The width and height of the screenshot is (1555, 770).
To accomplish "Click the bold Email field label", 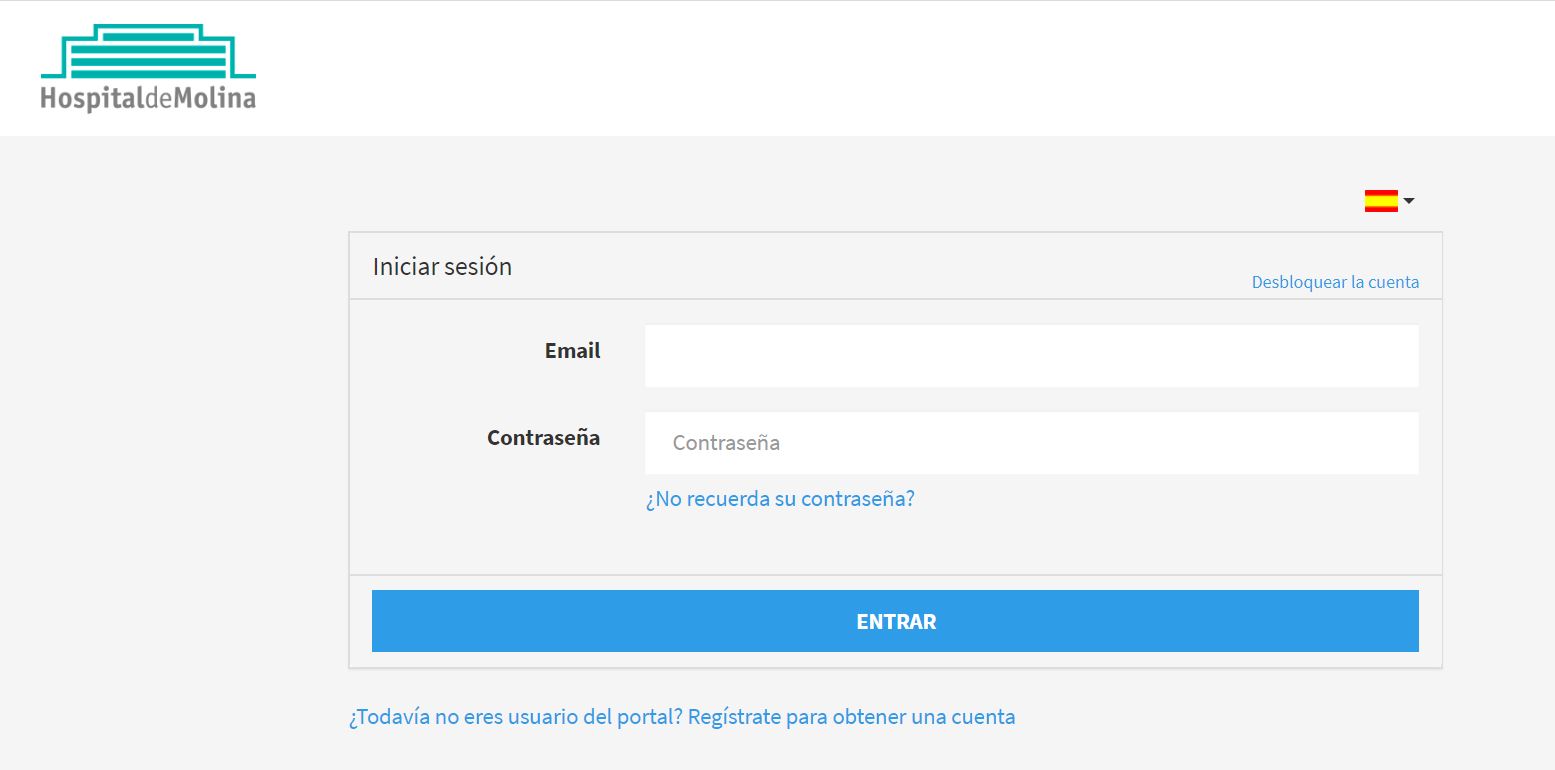I will [573, 351].
